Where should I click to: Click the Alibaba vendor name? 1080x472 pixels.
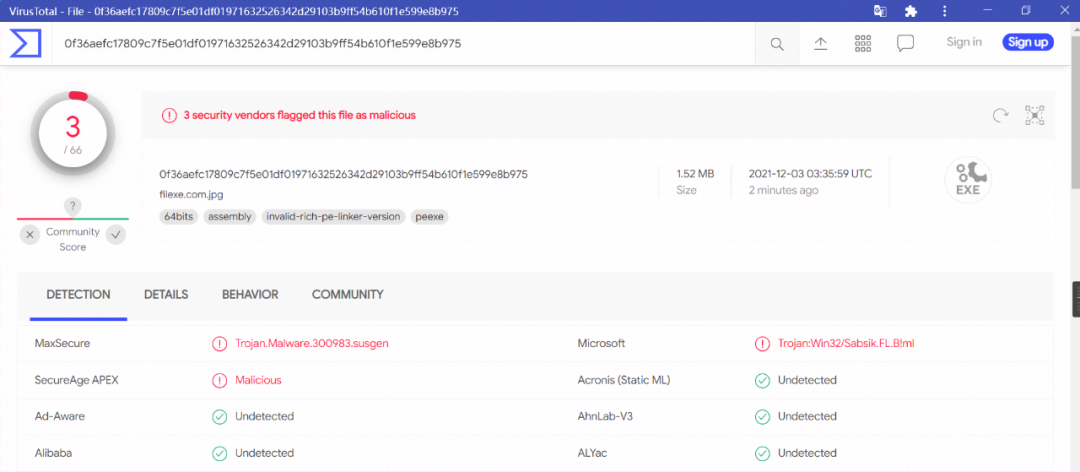click(x=53, y=453)
